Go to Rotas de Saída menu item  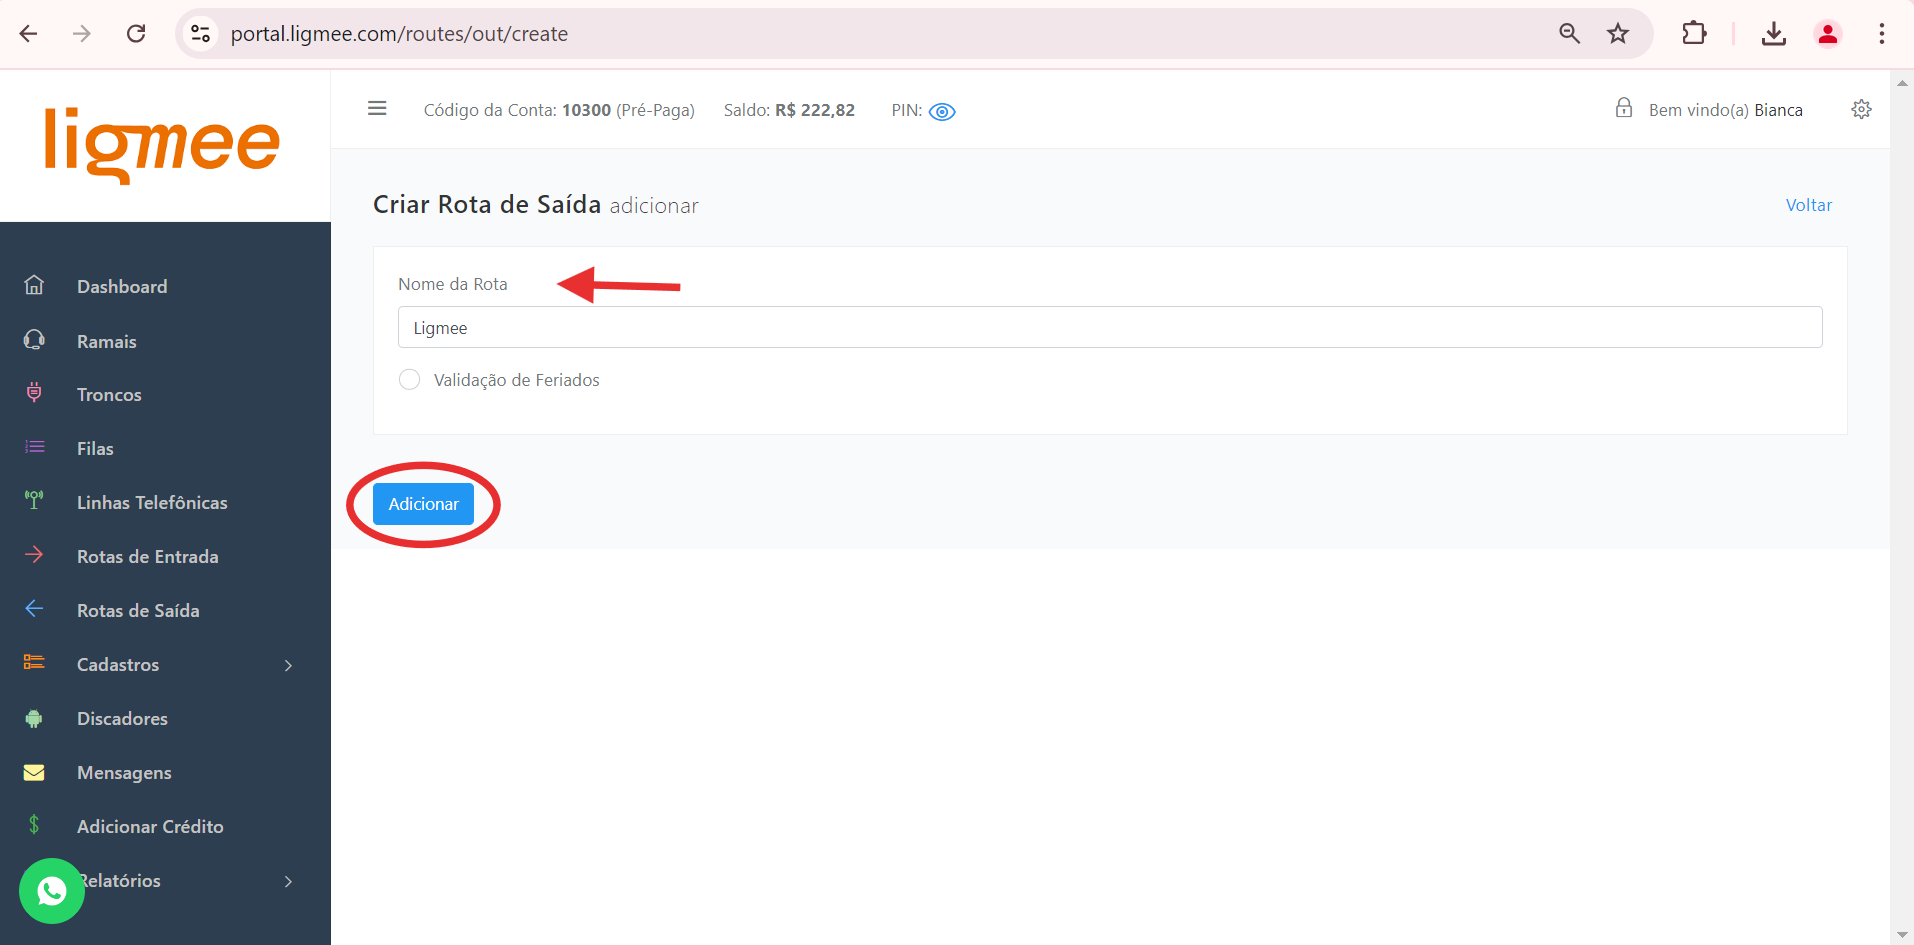click(138, 611)
